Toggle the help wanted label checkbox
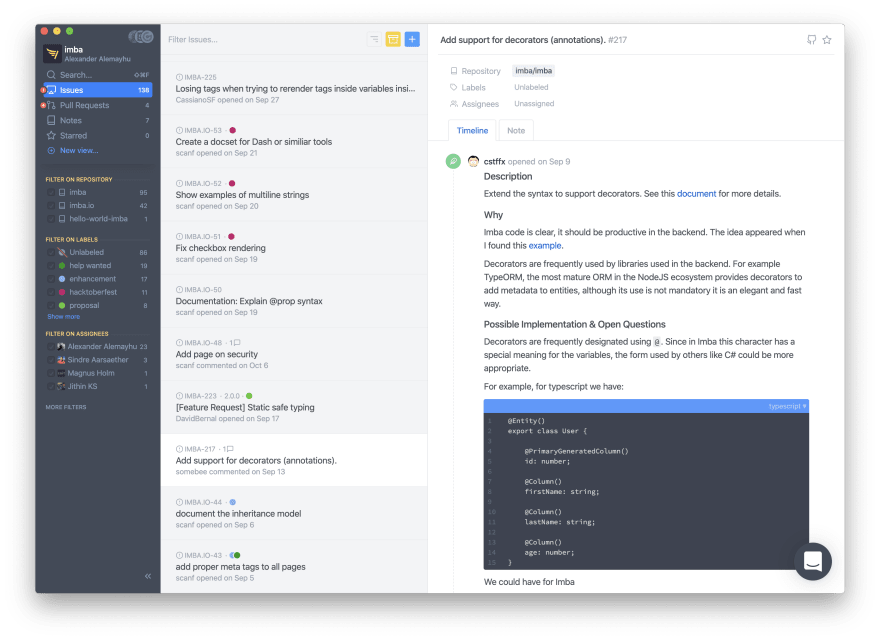The height and width of the screenshot is (640, 880). click(x=51, y=266)
